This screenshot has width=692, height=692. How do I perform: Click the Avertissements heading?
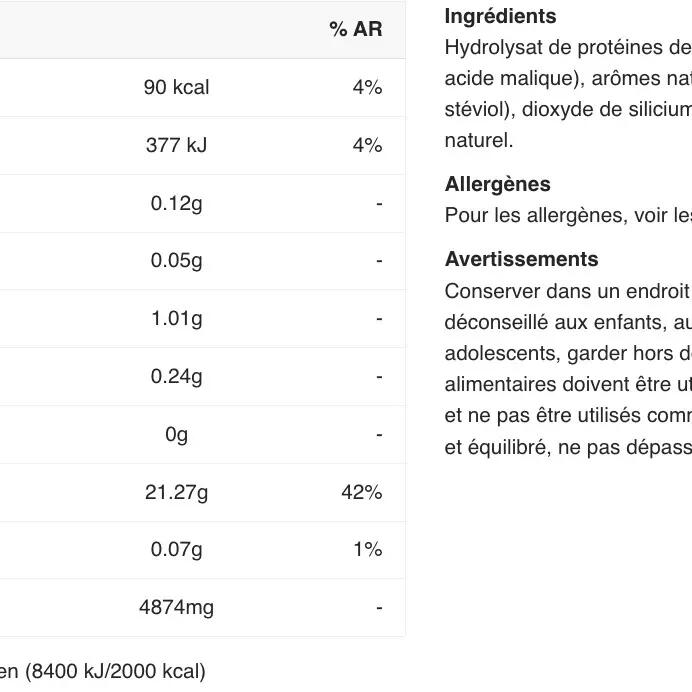[x=521, y=259]
